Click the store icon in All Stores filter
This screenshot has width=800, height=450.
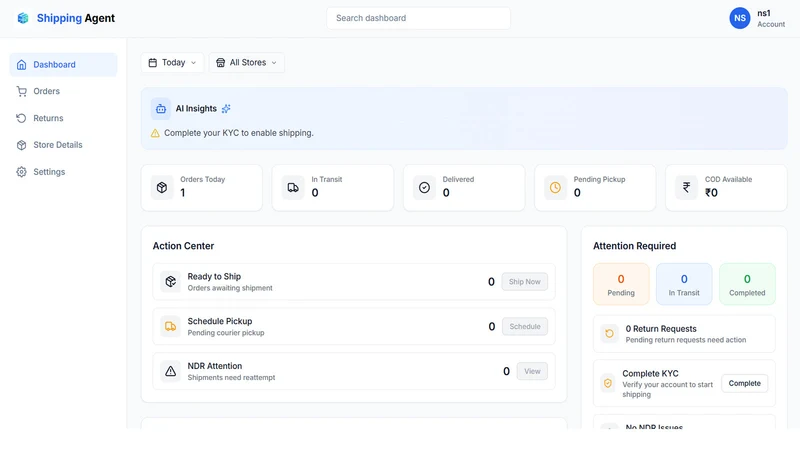[220, 63]
